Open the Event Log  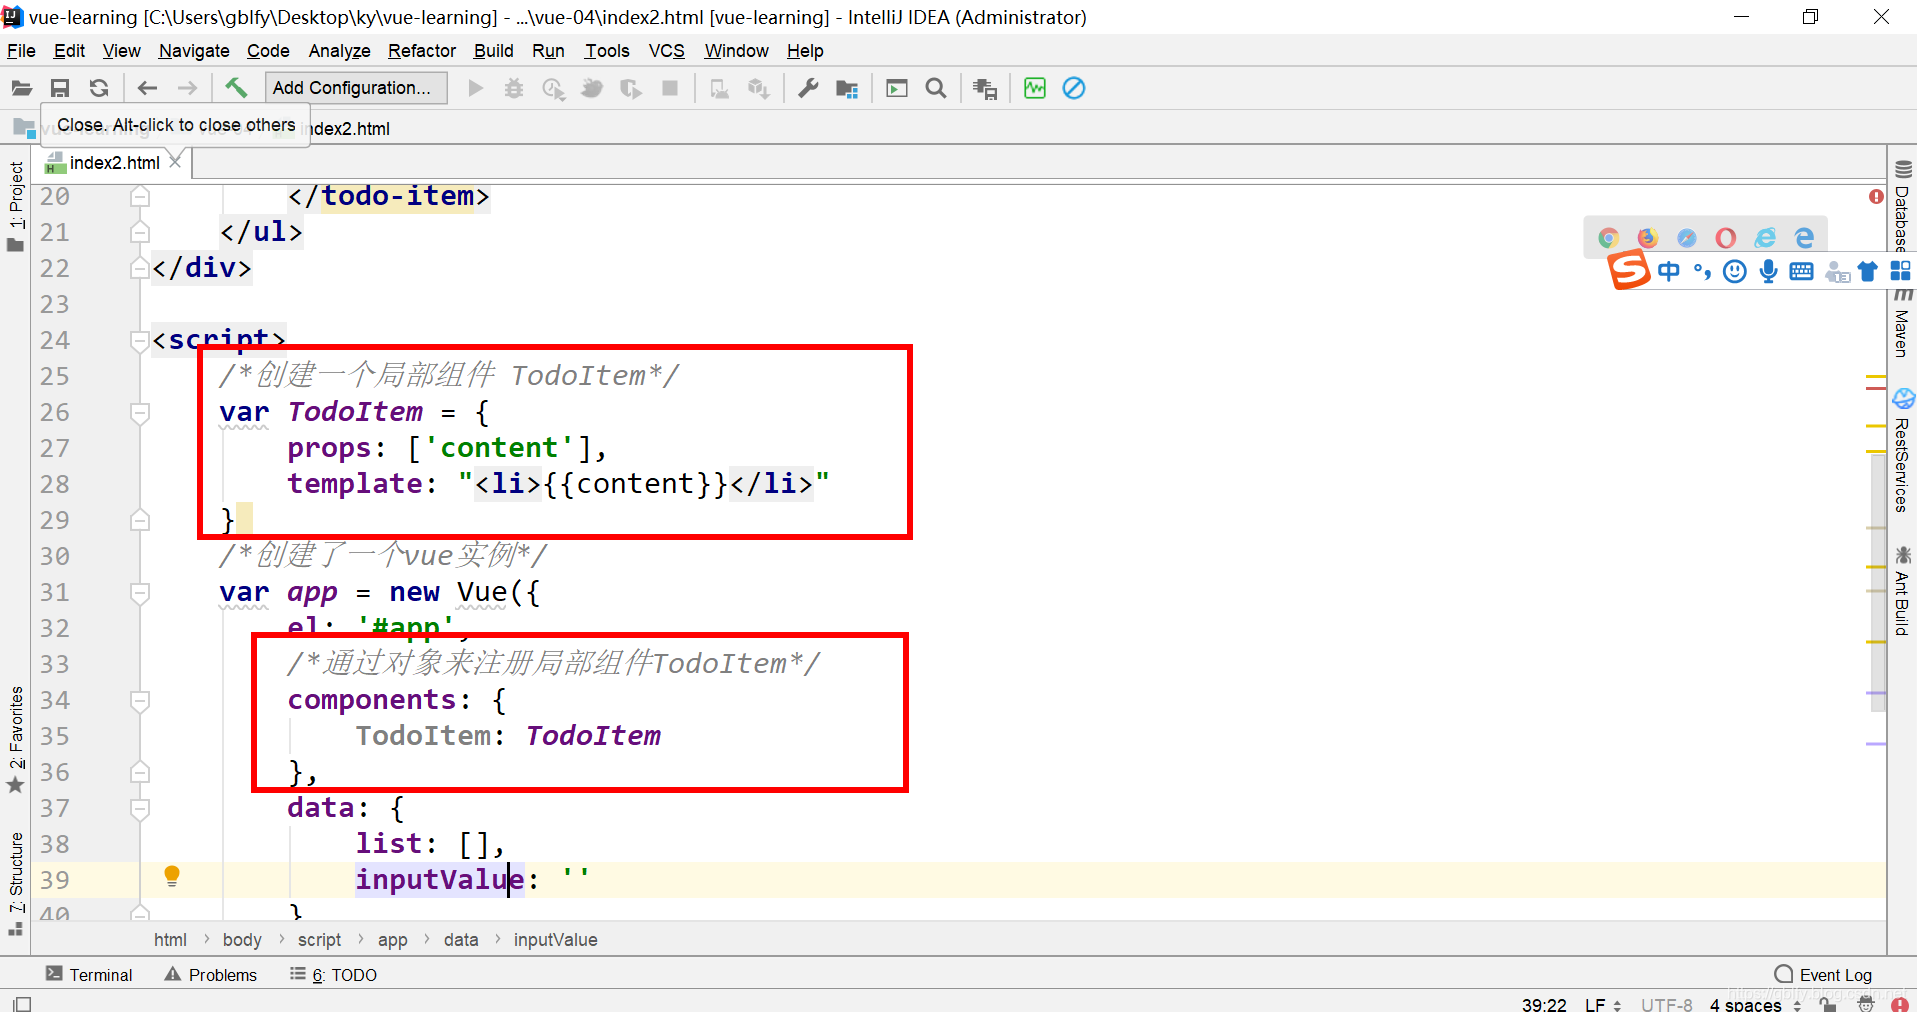(1823, 975)
